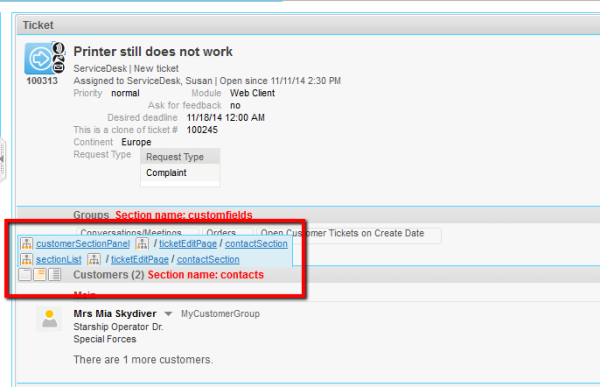The height and width of the screenshot is (387, 600).
Task: Click the head silhouette icon atop the ticket badge
Action: point(59,48)
